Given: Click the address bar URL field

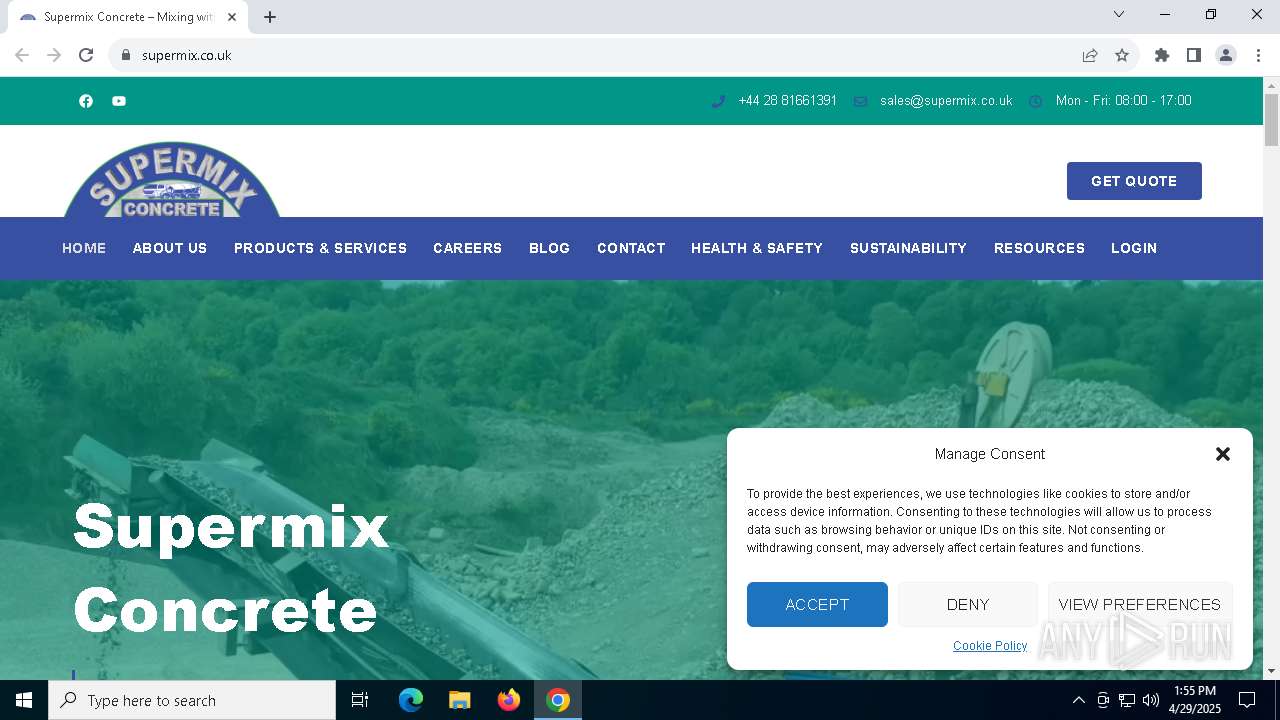Looking at the screenshot, I should pos(600,55).
